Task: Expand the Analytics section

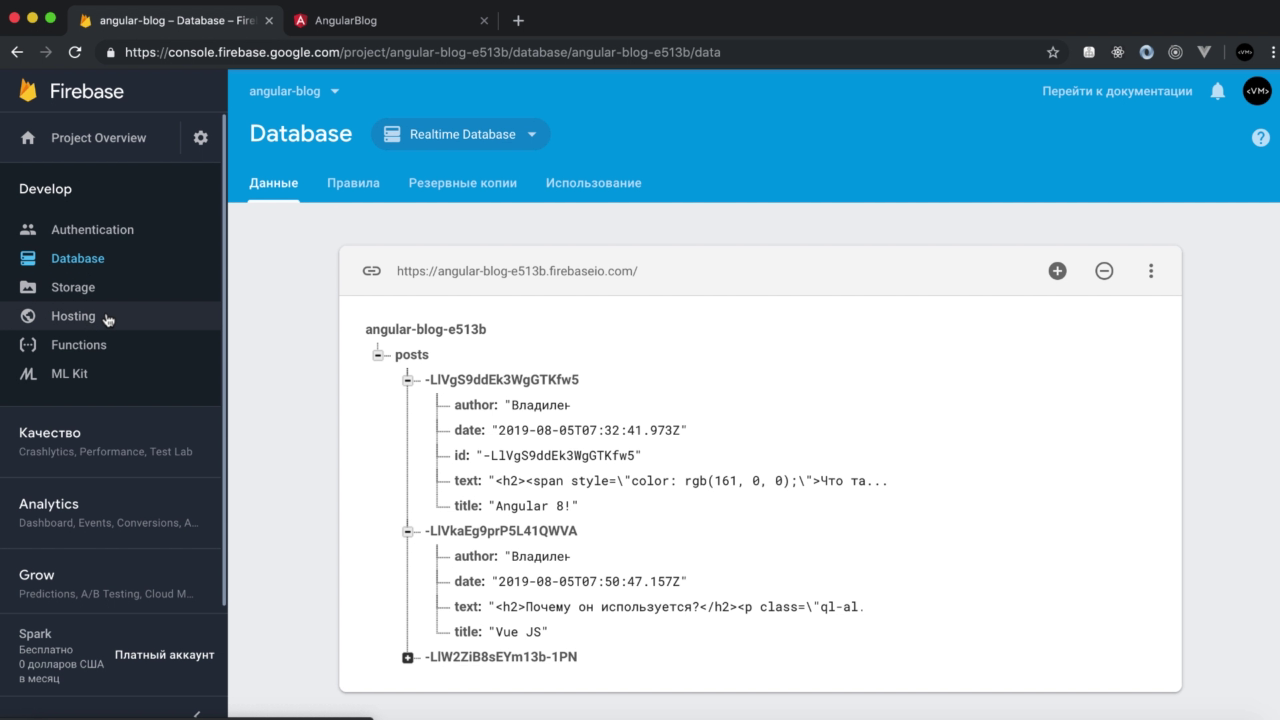Action: [110, 513]
